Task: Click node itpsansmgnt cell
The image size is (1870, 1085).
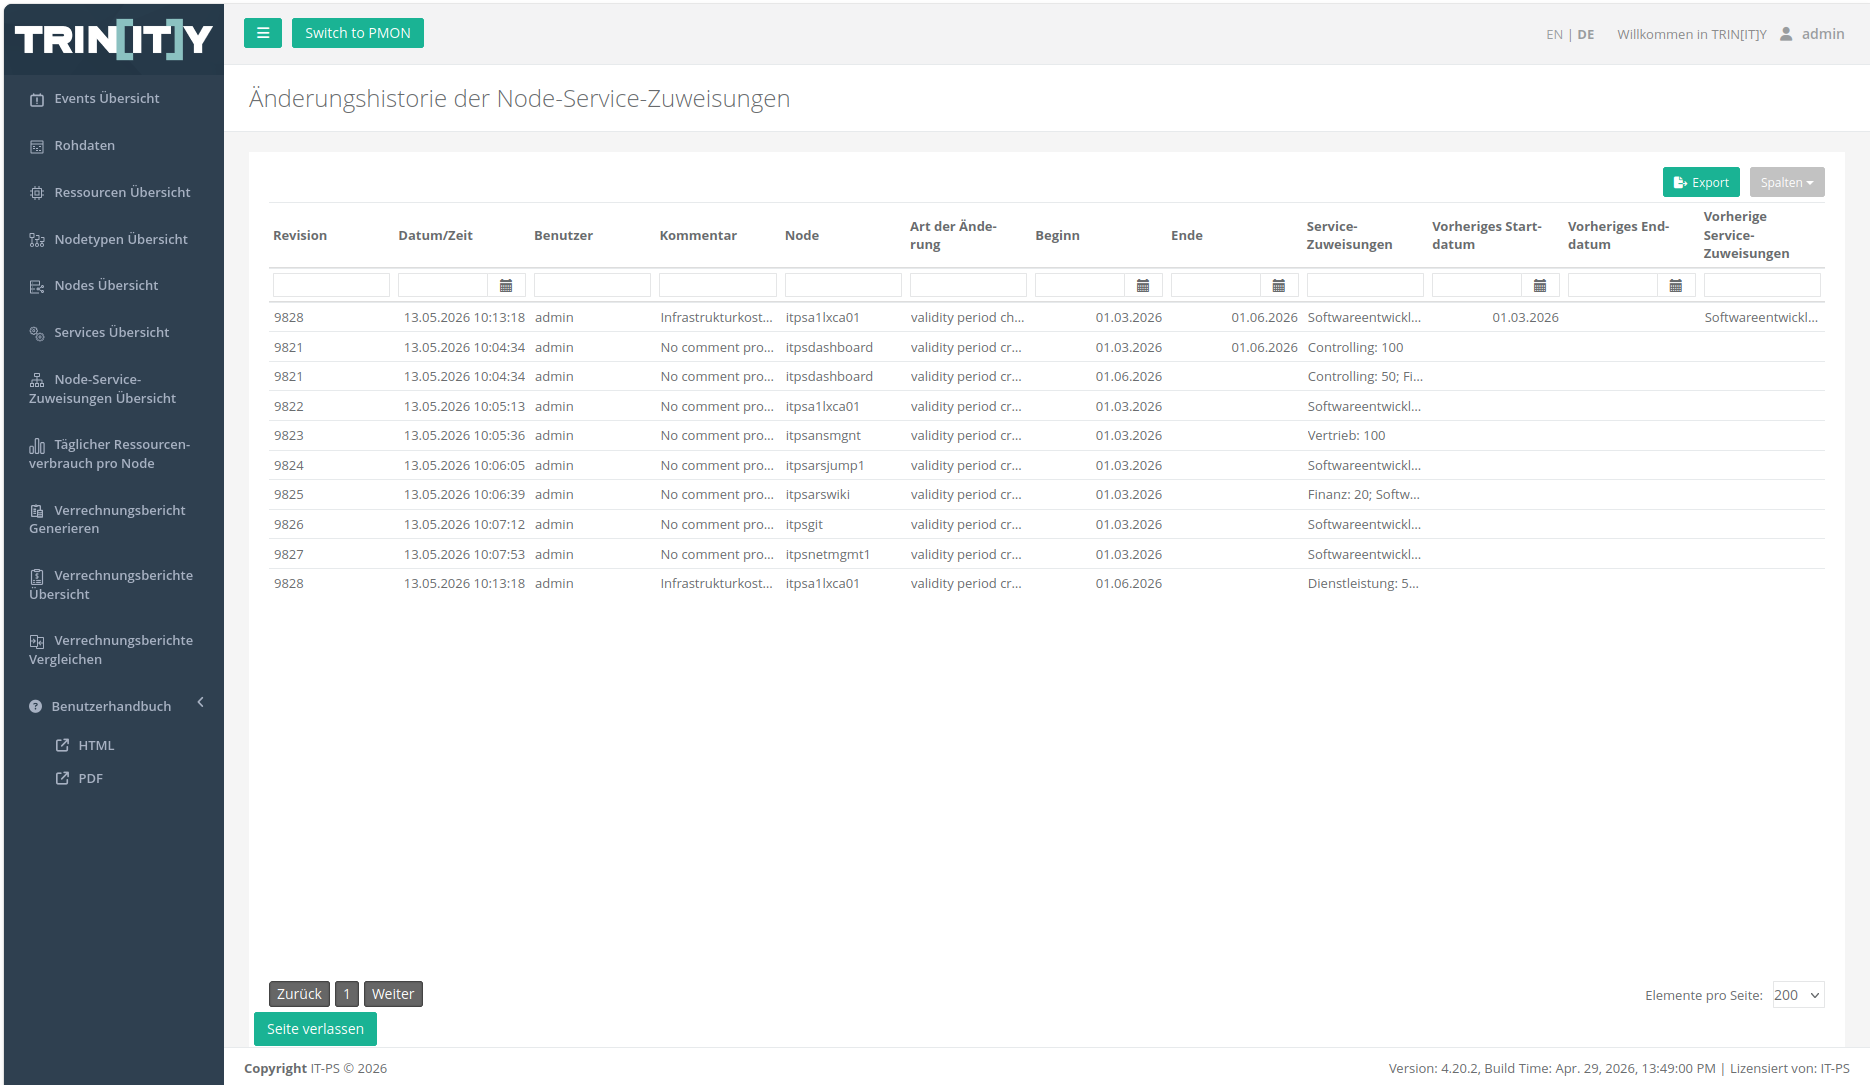Action: click(x=823, y=435)
